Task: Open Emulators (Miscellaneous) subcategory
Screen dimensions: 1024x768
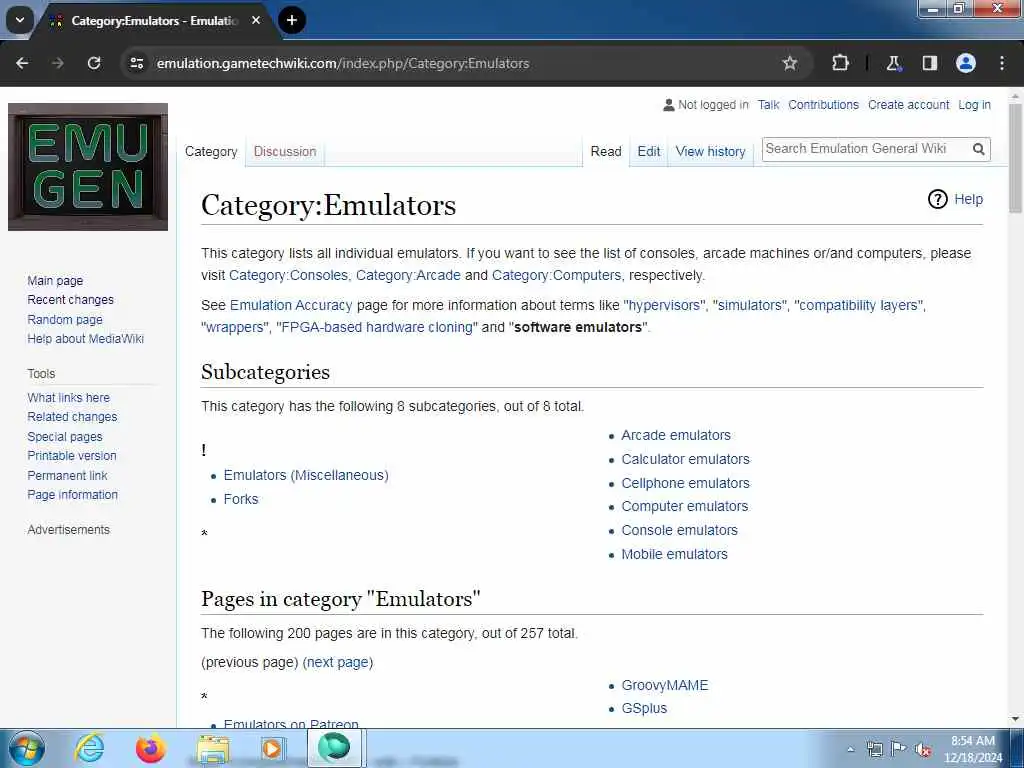Action: coord(306,475)
